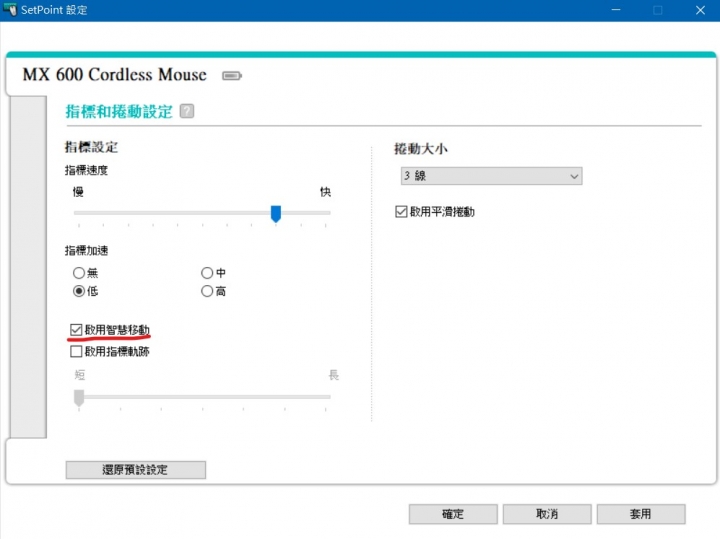The width and height of the screenshot is (720, 539).
Task: Click the pointer speed slider thumb
Action: [276, 213]
